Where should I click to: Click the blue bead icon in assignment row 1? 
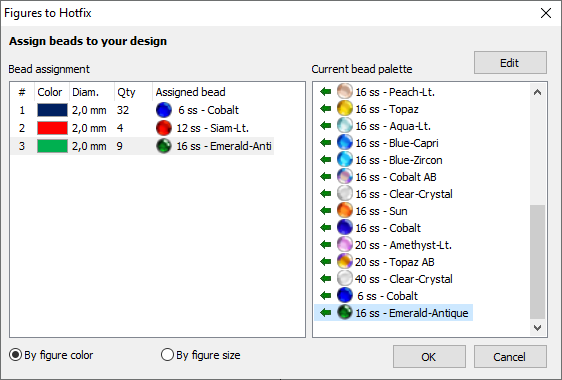click(x=164, y=110)
